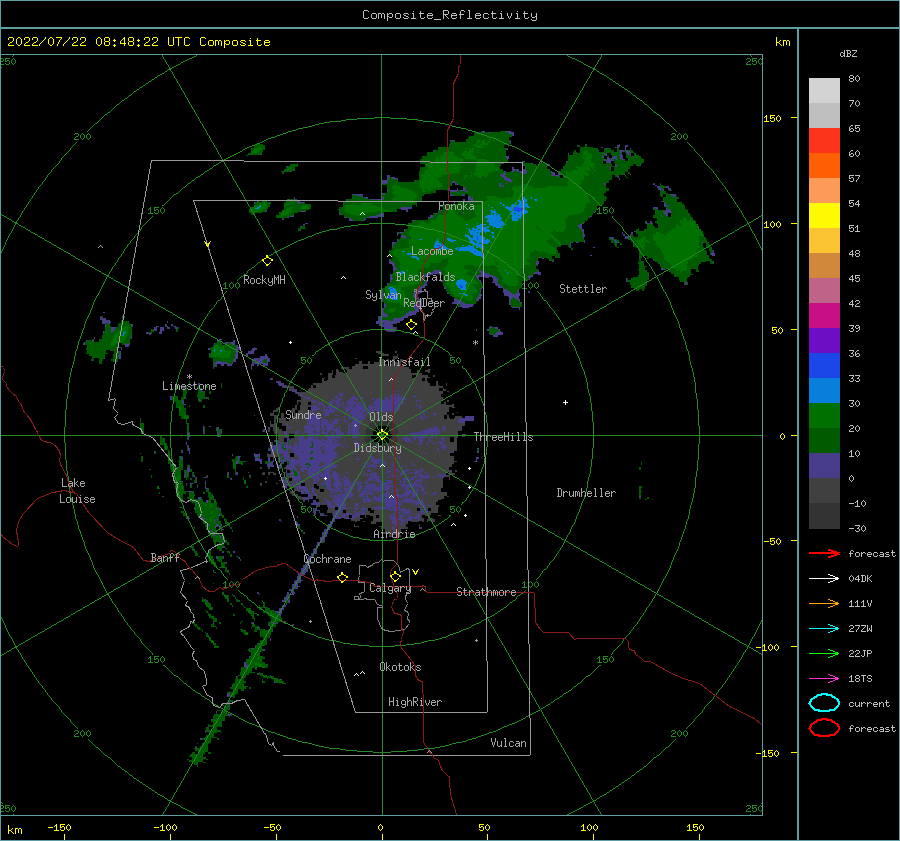
Task: Select the Vulcan label
Action: pyautogui.click(x=508, y=743)
